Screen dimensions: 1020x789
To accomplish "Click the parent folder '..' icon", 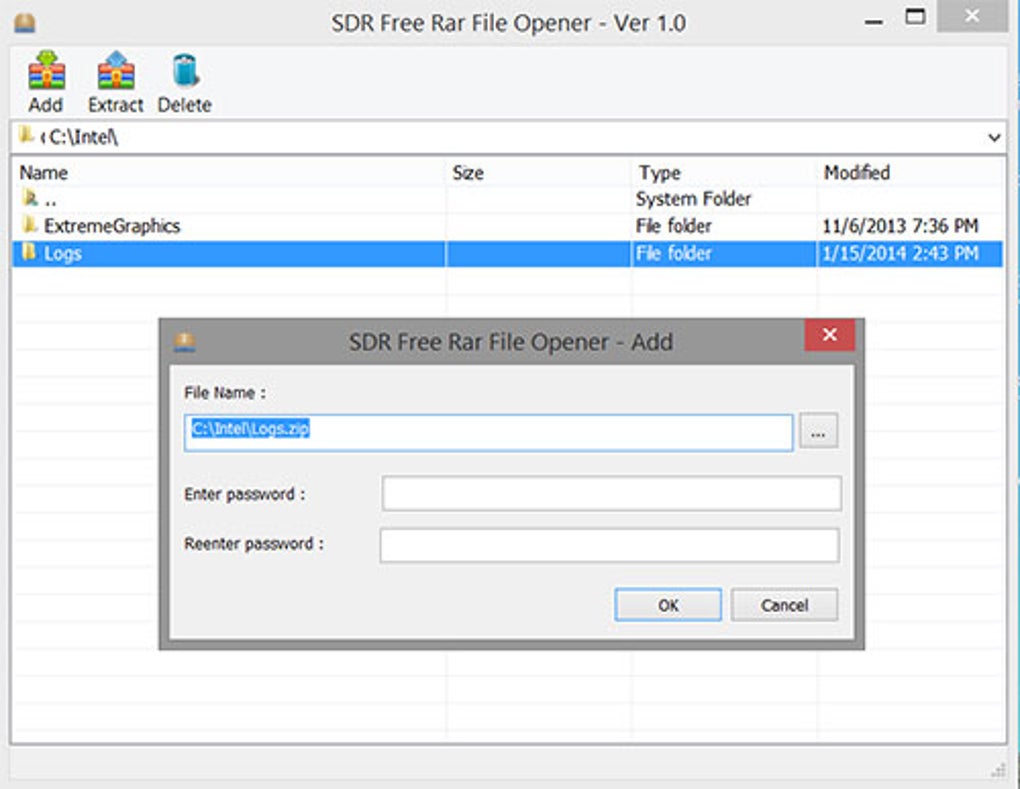I will (x=30, y=196).
